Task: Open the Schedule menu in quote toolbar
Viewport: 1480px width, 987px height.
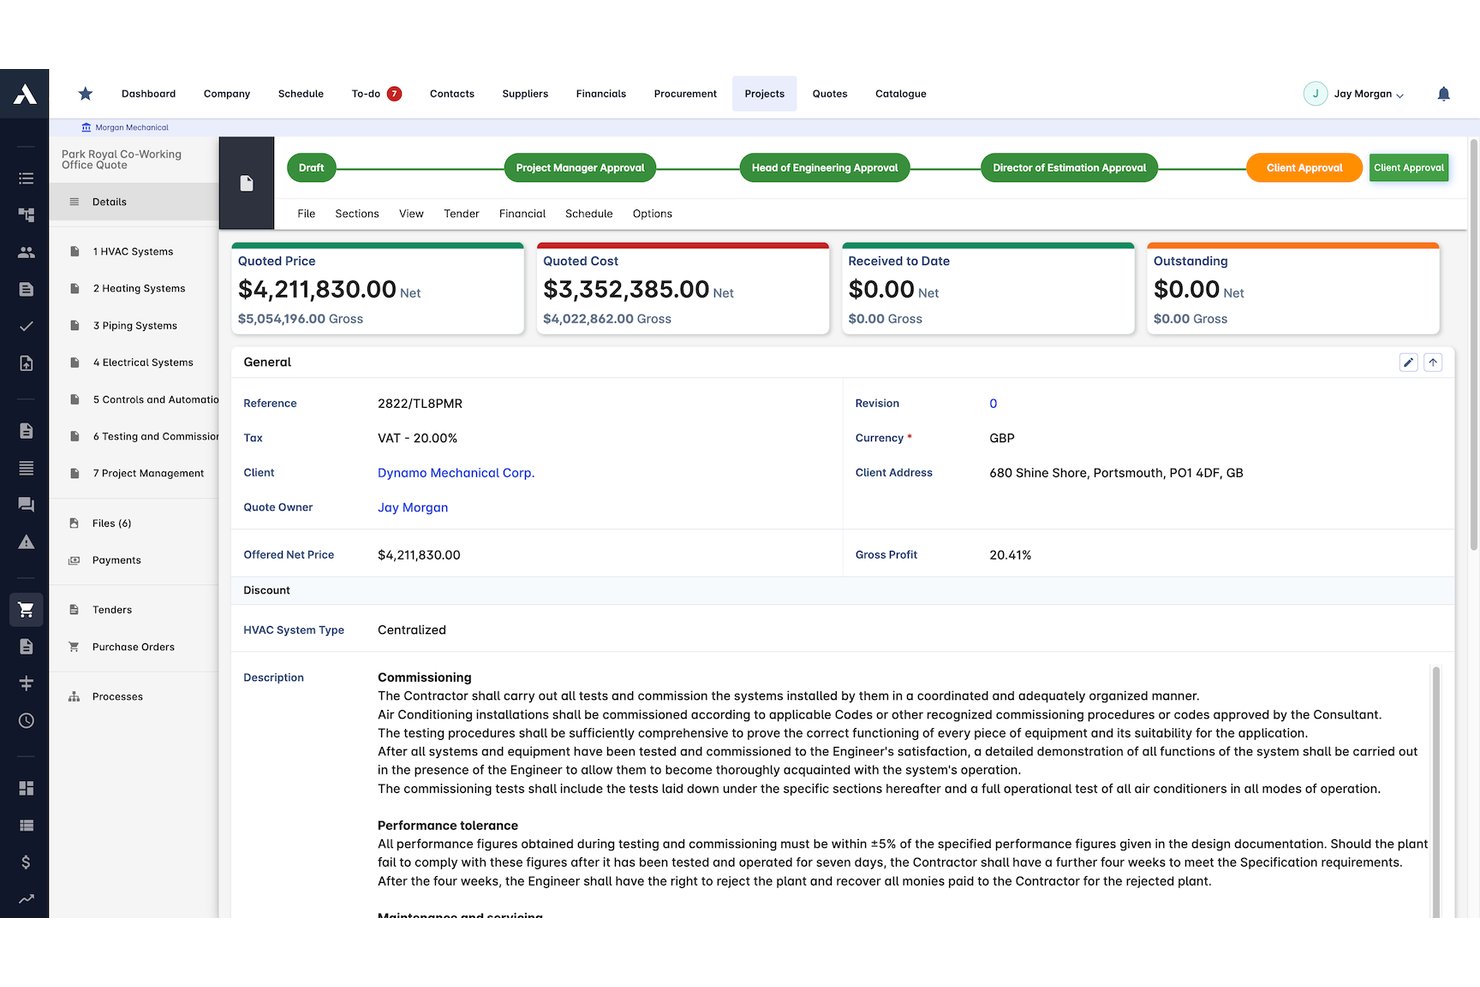Action: (x=589, y=214)
